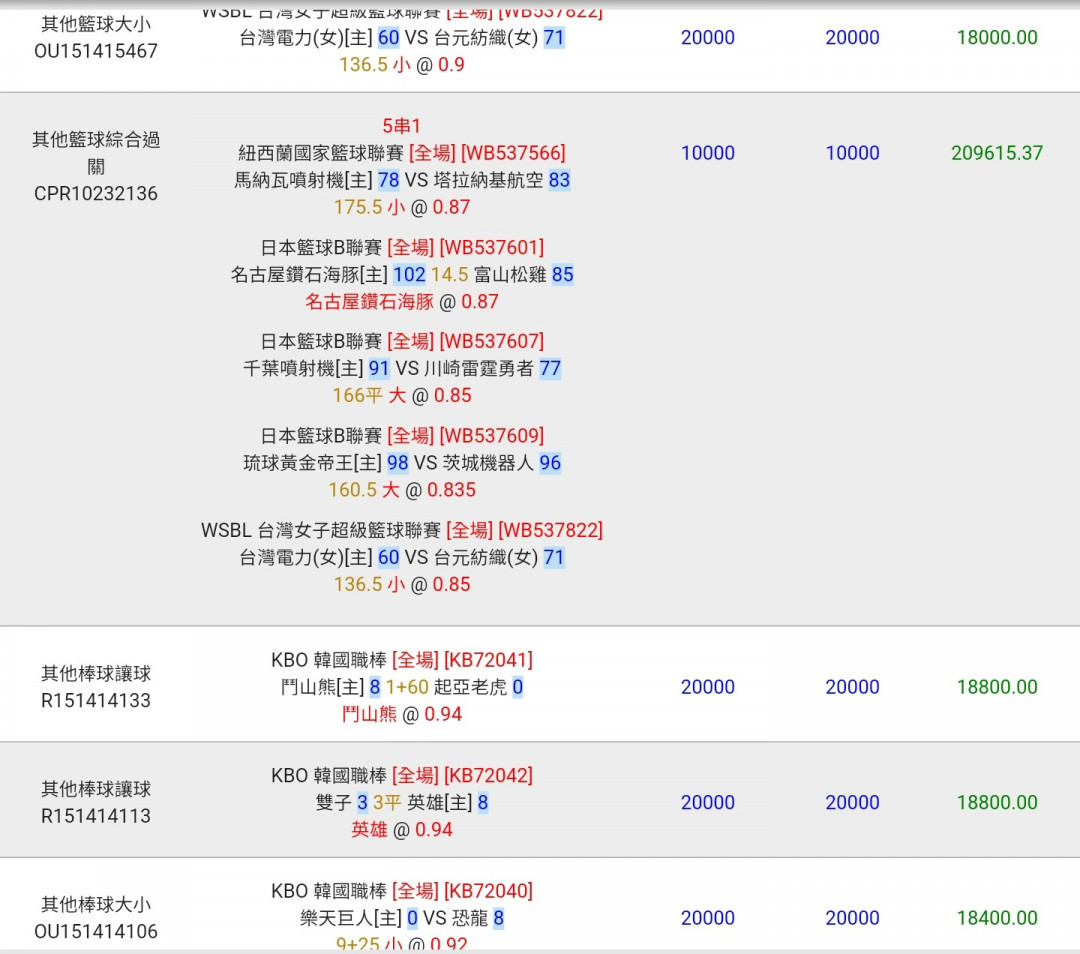The width and height of the screenshot is (1080, 954).
Task: Click the pick 175.5 小 @ 0.87
Action: click(x=402, y=207)
